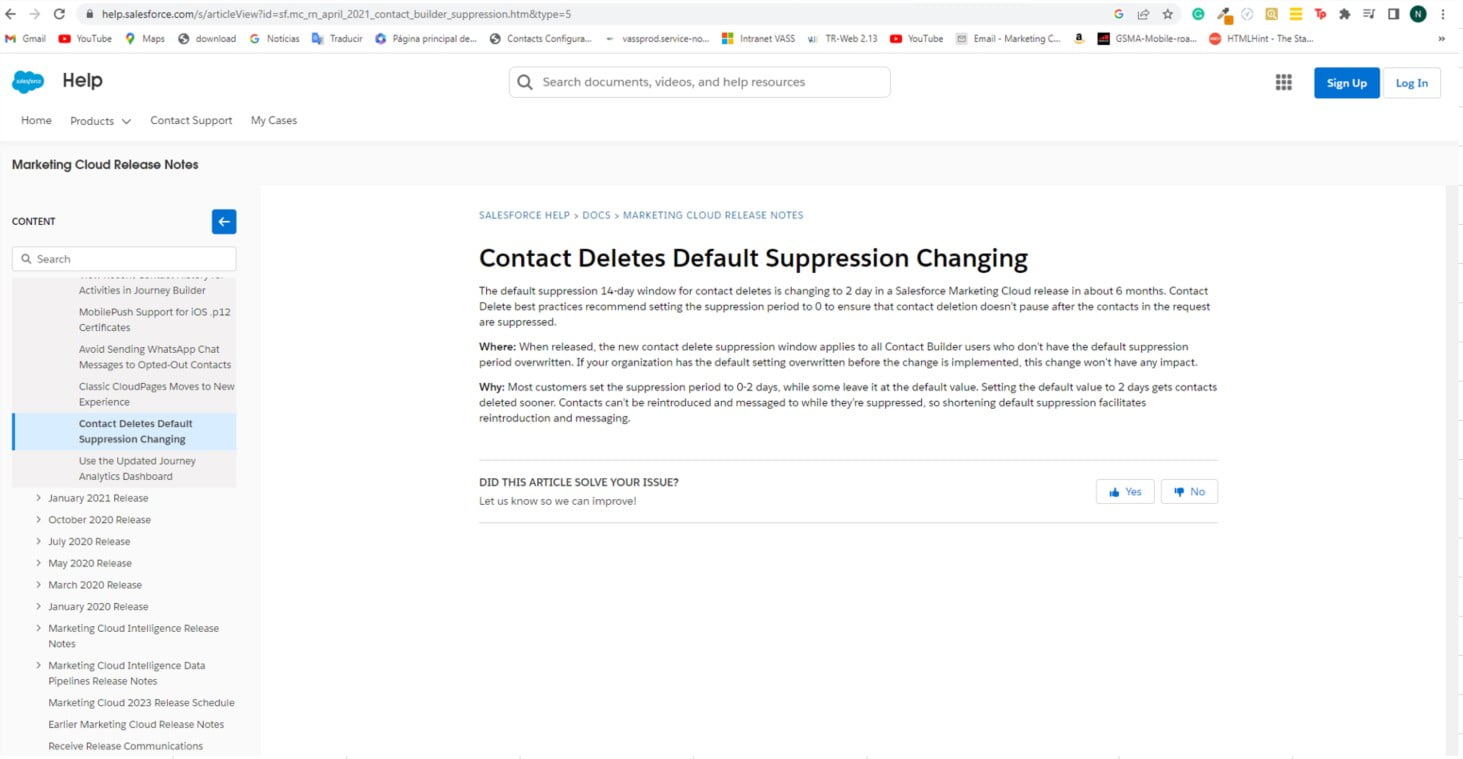
Task: Click the Salesforce cloud logo
Action: click(x=28, y=82)
